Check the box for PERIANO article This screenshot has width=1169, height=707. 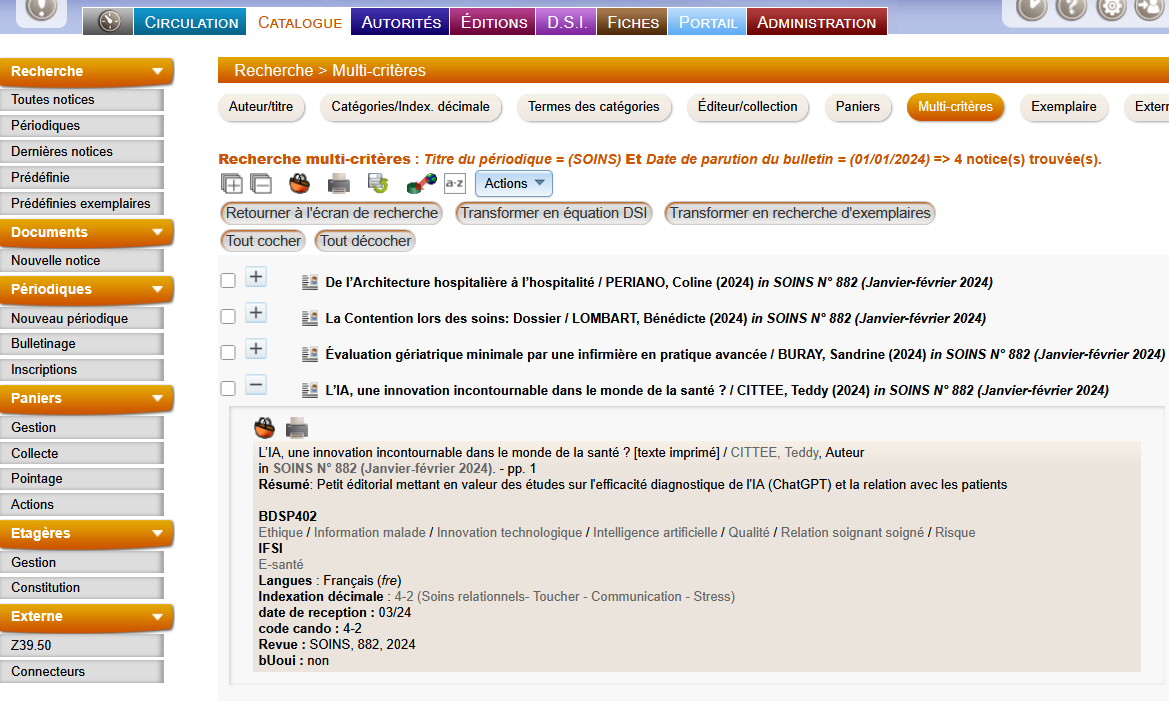tap(228, 282)
